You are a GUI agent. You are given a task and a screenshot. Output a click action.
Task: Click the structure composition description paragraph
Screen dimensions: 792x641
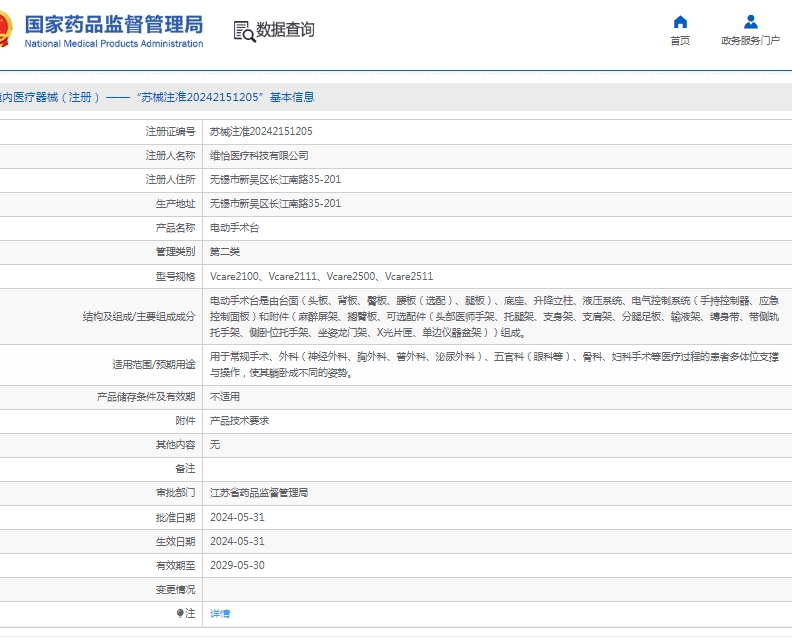coord(494,317)
